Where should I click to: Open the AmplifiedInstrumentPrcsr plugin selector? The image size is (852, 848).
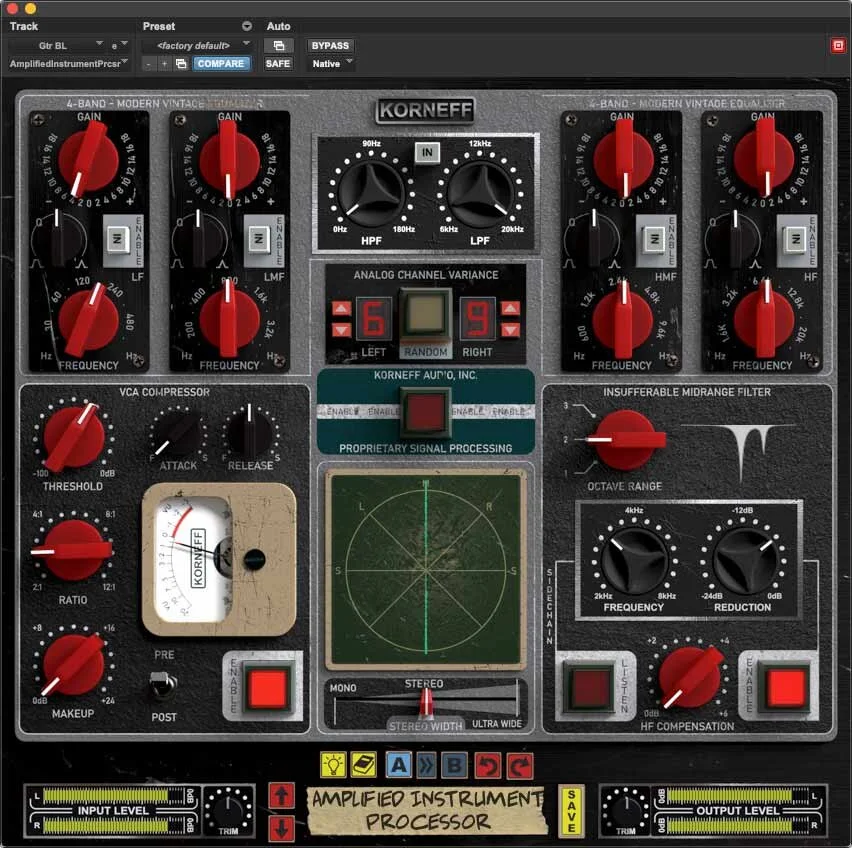coord(68,64)
